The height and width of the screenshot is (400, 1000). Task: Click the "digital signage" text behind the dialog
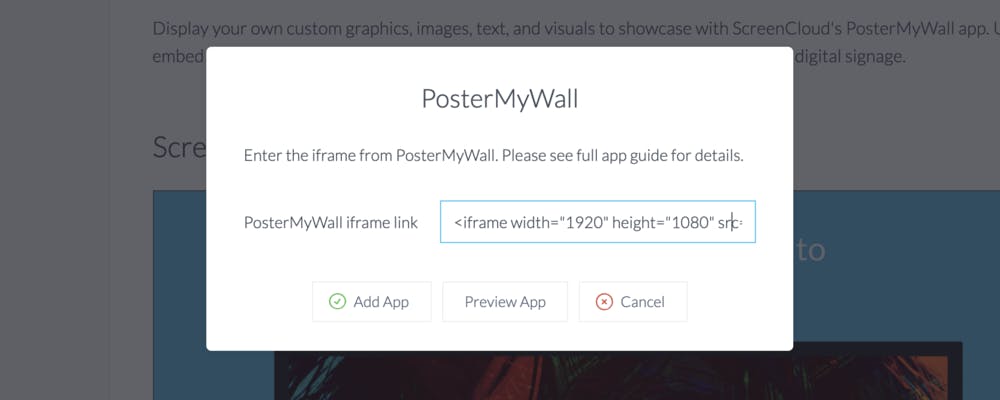[849, 57]
